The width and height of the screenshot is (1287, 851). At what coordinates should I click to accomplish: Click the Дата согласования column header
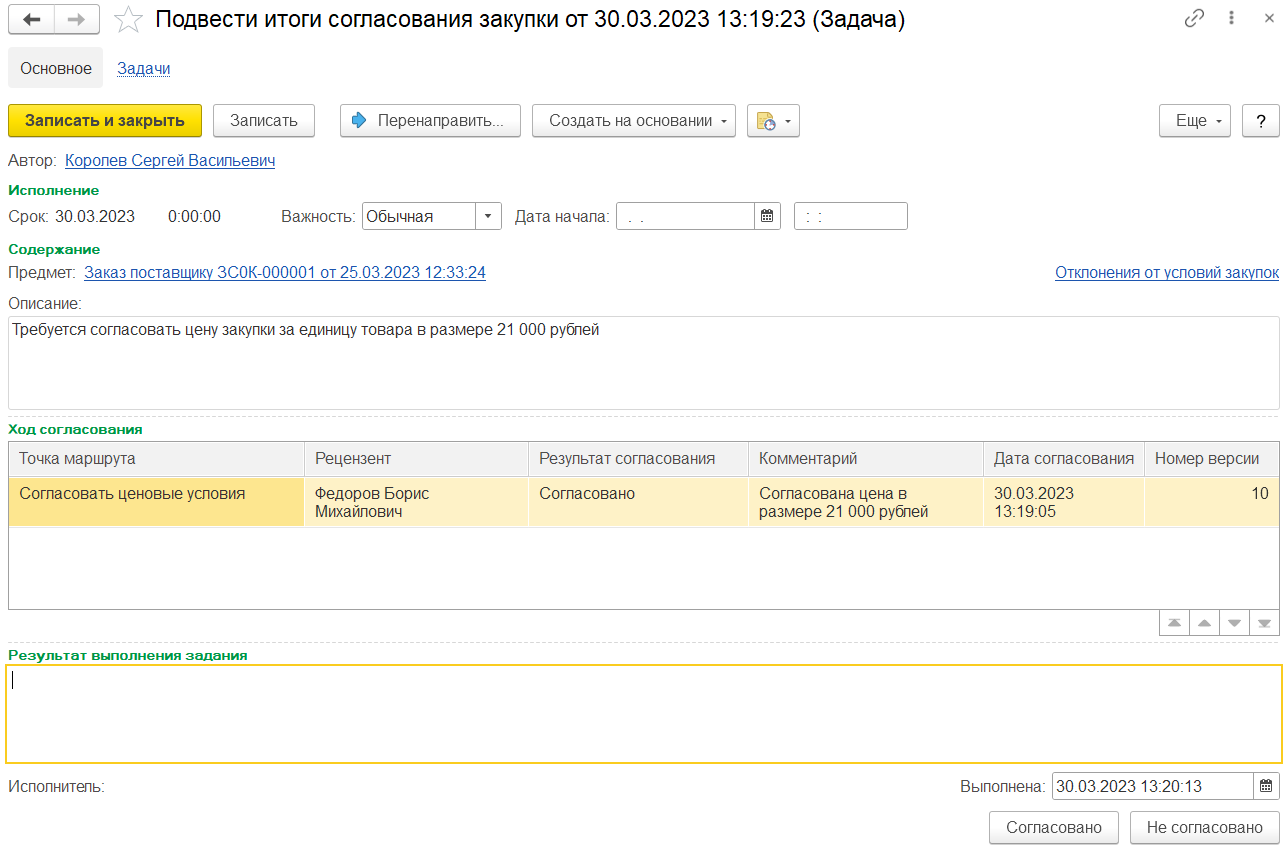coord(1064,459)
